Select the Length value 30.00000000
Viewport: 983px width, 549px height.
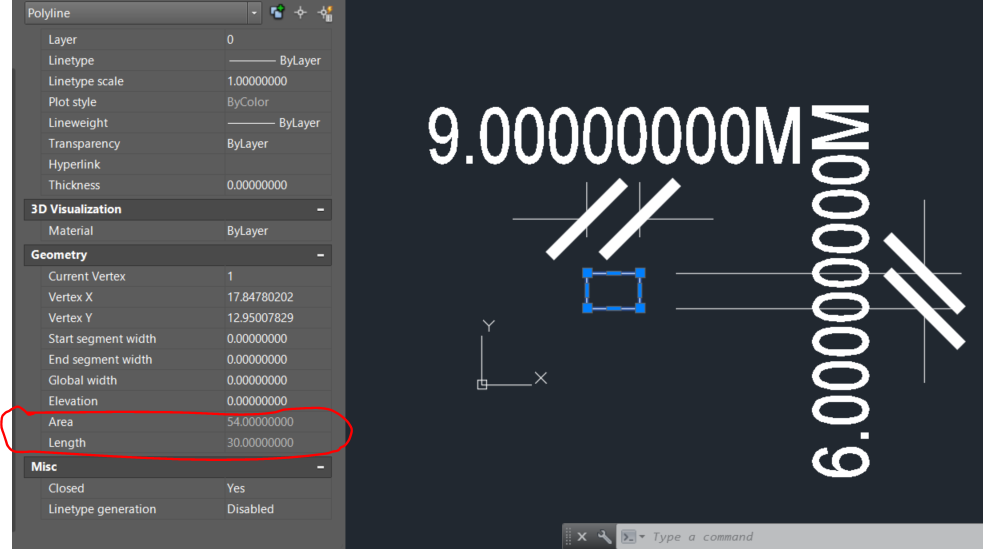pyautogui.click(x=260, y=442)
